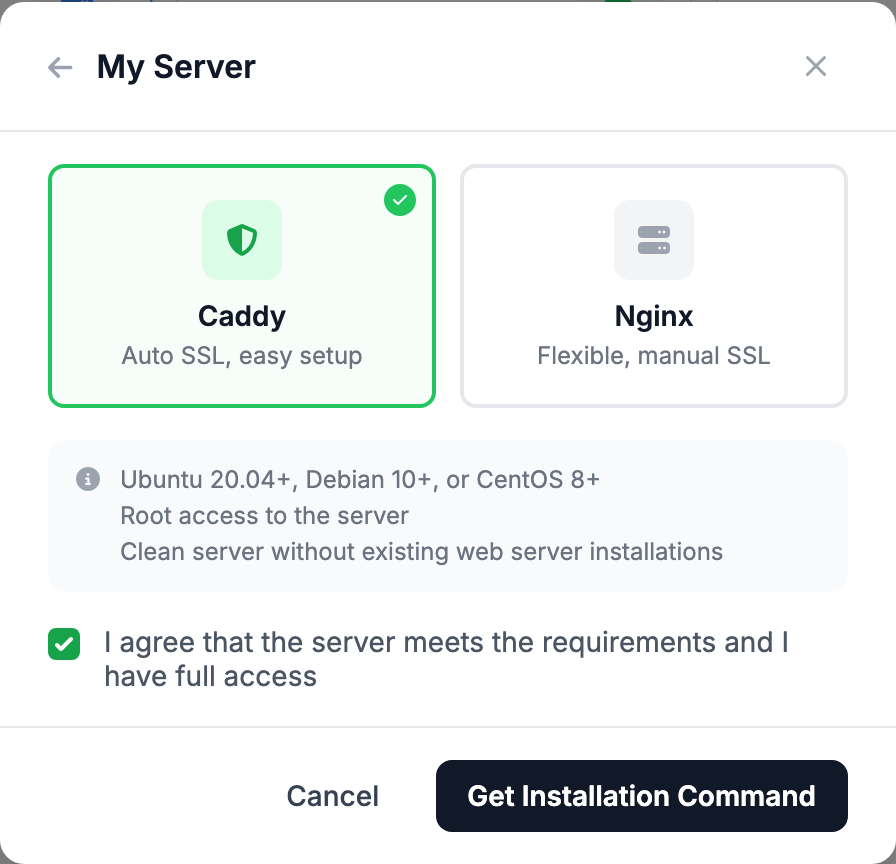Click 'Root access to the server' line
The image size is (896, 864).
click(265, 515)
